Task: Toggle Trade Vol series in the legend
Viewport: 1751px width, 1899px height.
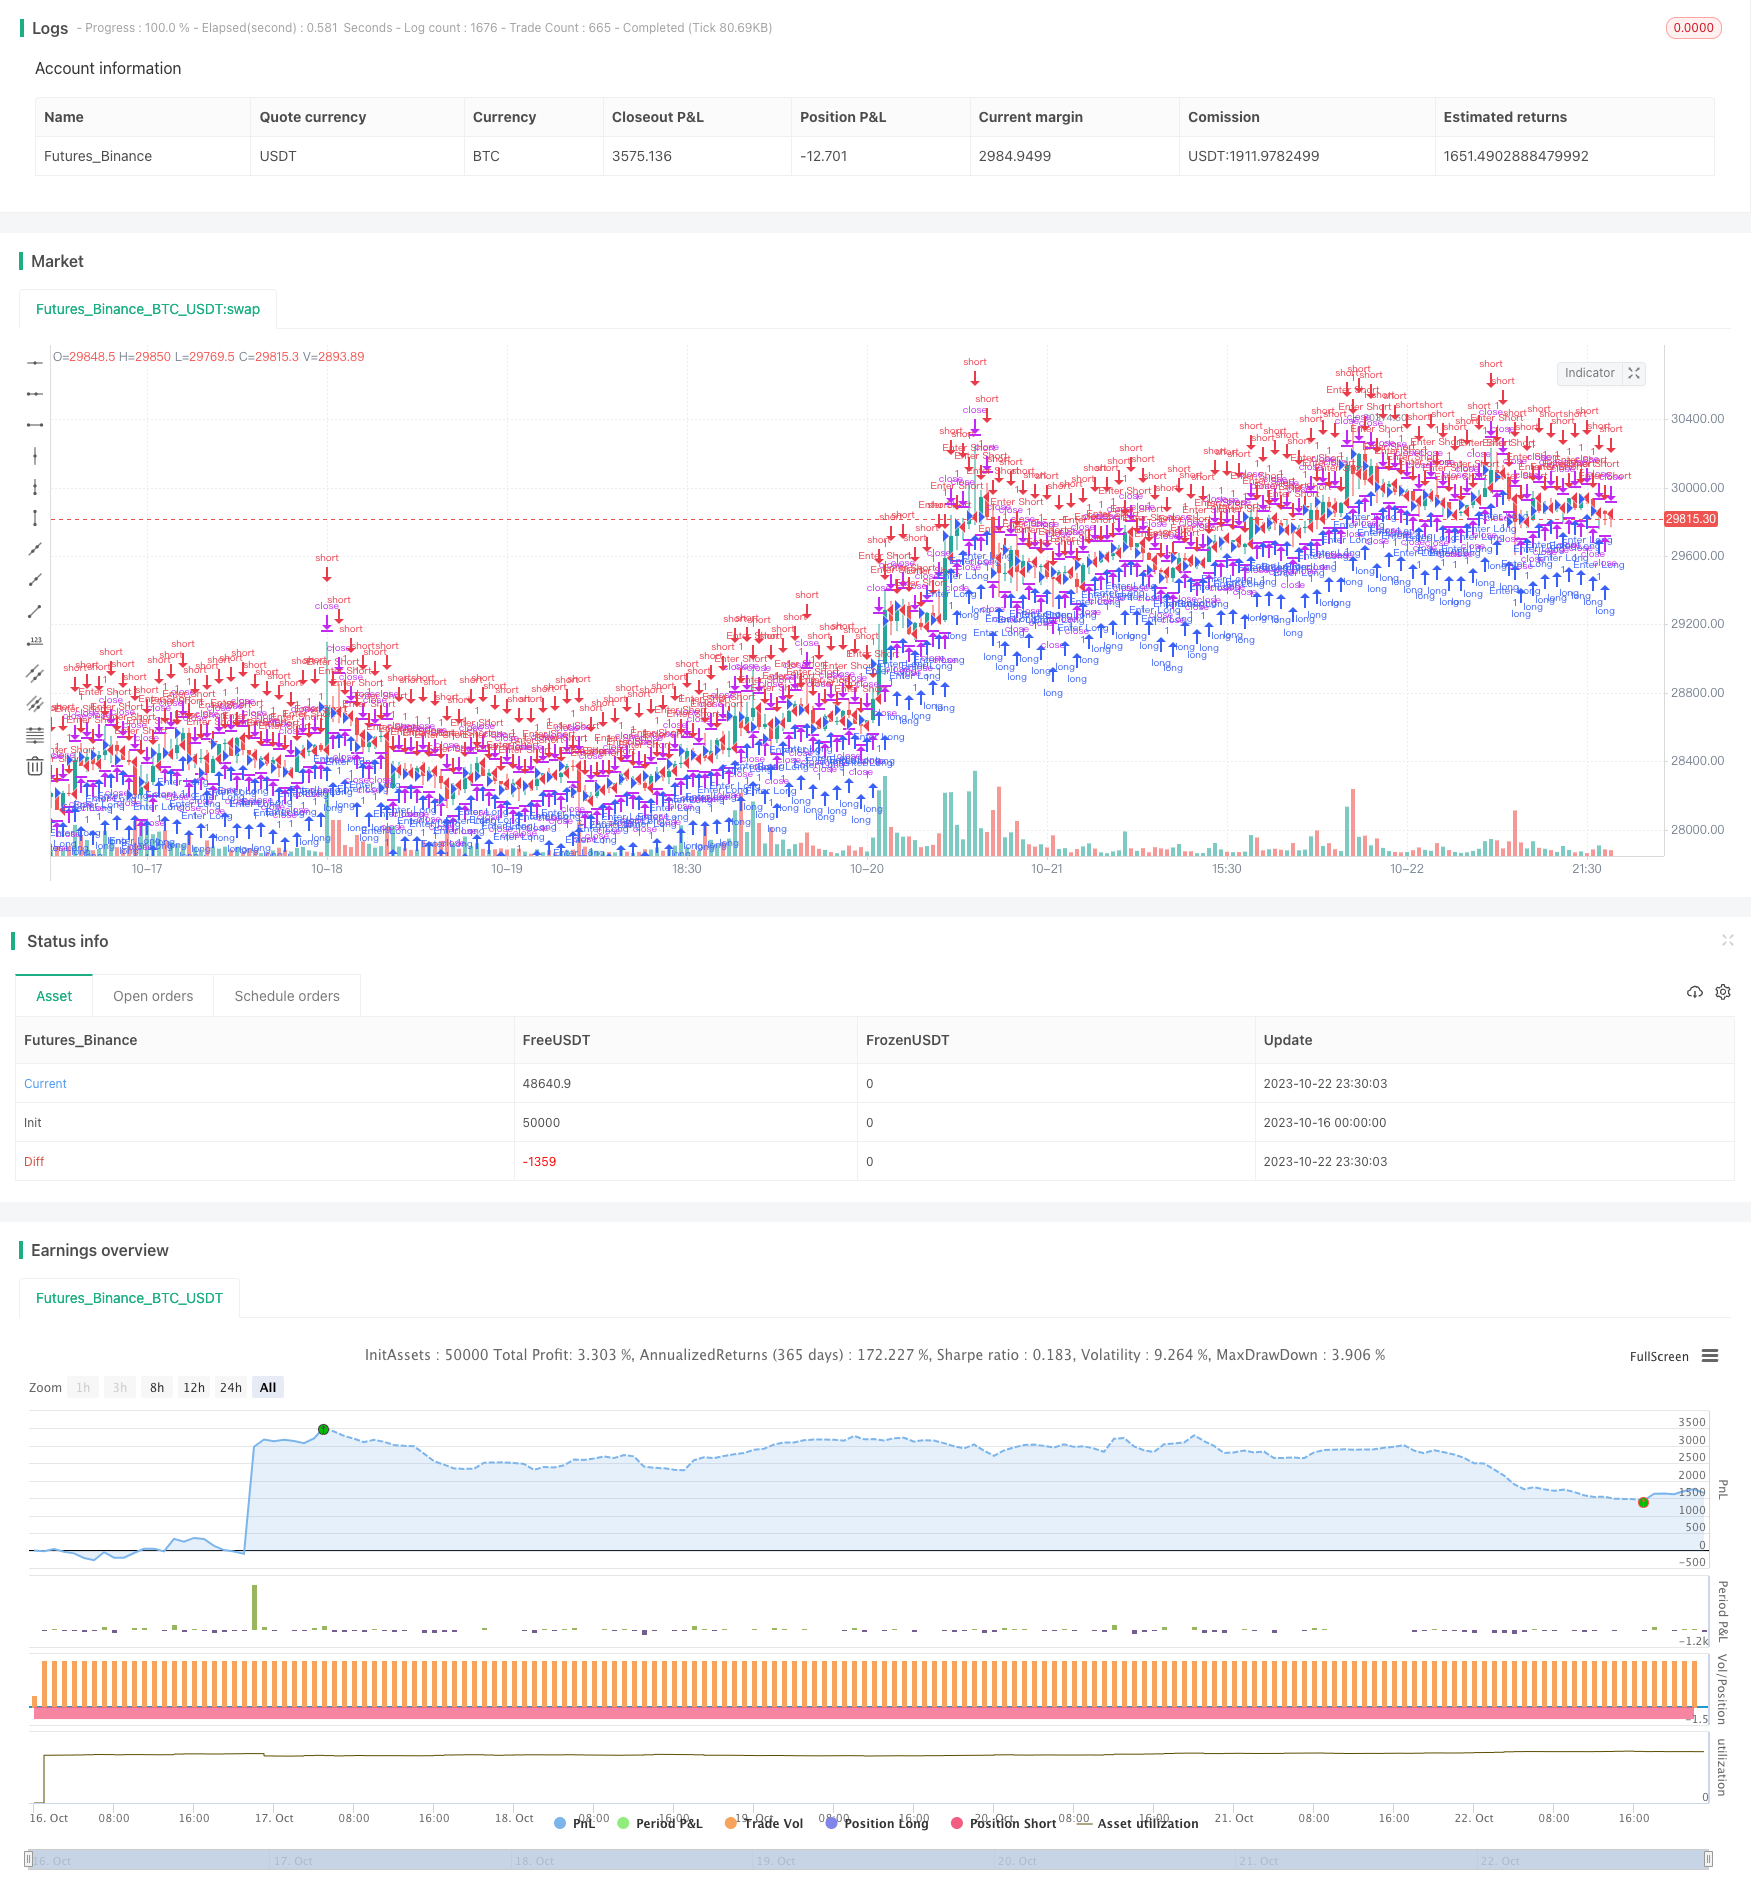Action: 764,1823
